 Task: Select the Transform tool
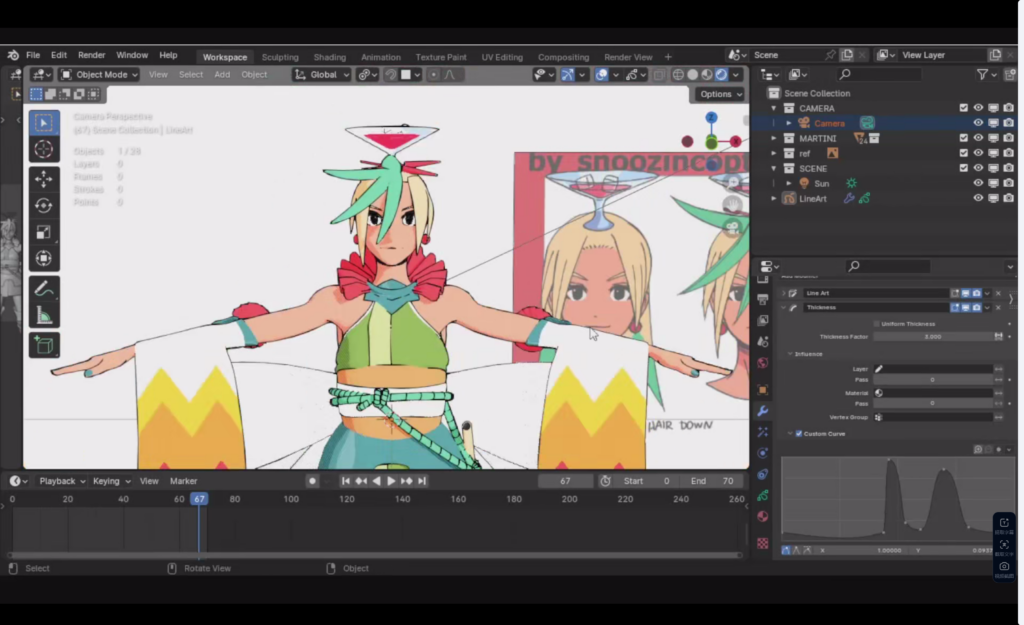pos(44,259)
